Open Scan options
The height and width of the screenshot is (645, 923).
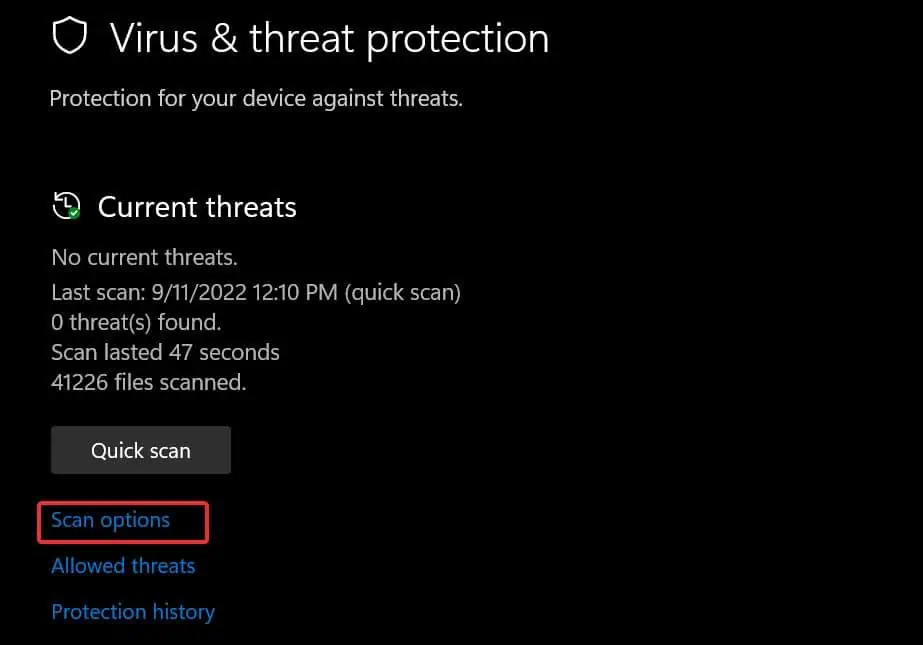click(110, 520)
